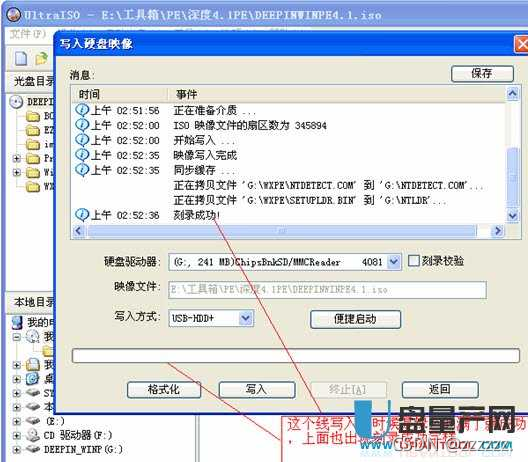Select the 映像写入完成 log entry

pos(205,155)
